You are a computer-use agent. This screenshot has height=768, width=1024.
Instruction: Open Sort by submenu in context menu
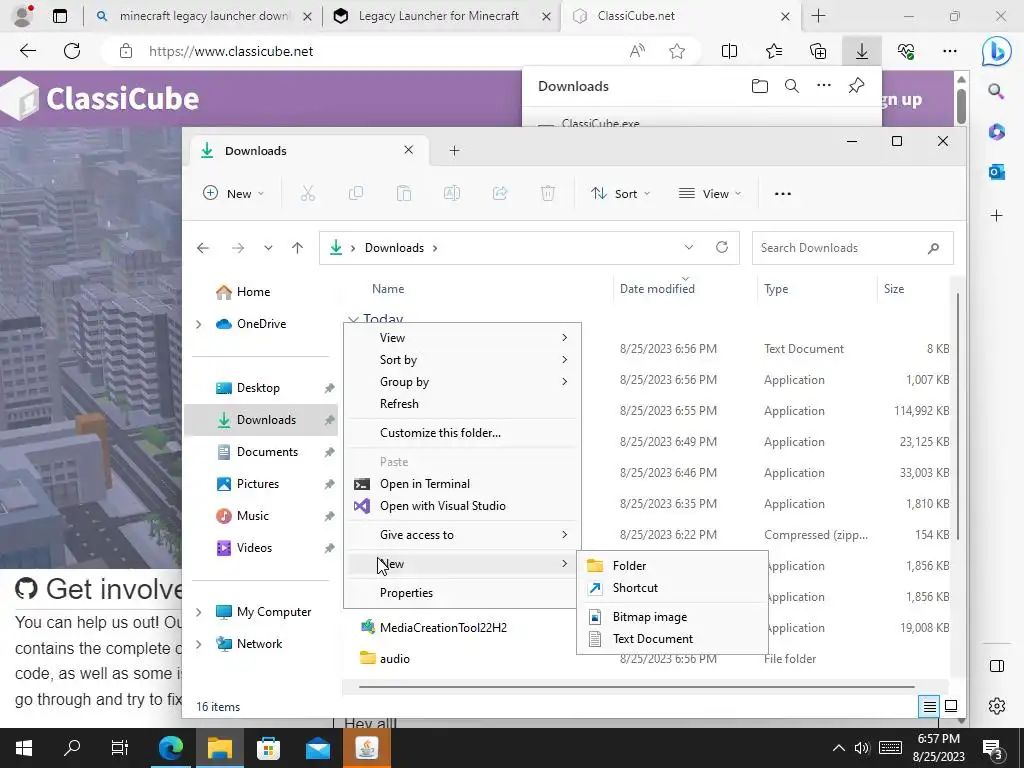pyautogui.click(x=462, y=360)
